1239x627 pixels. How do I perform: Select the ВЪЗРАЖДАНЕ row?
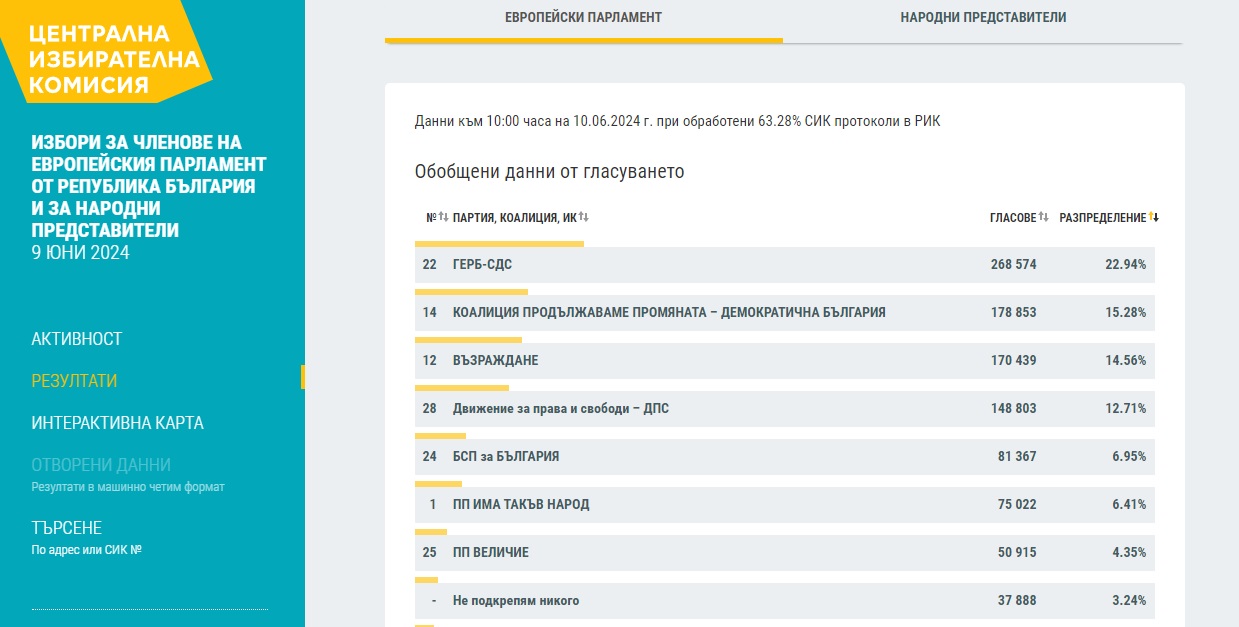(785, 361)
